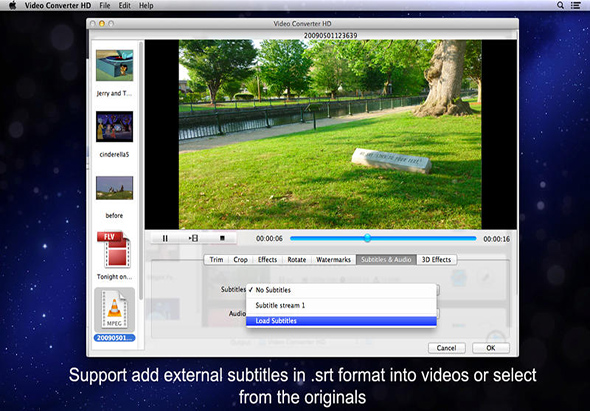Switch to the Trim tab
Image resolution: width=590 pixels, height=411 pixels.
(216, 259)
